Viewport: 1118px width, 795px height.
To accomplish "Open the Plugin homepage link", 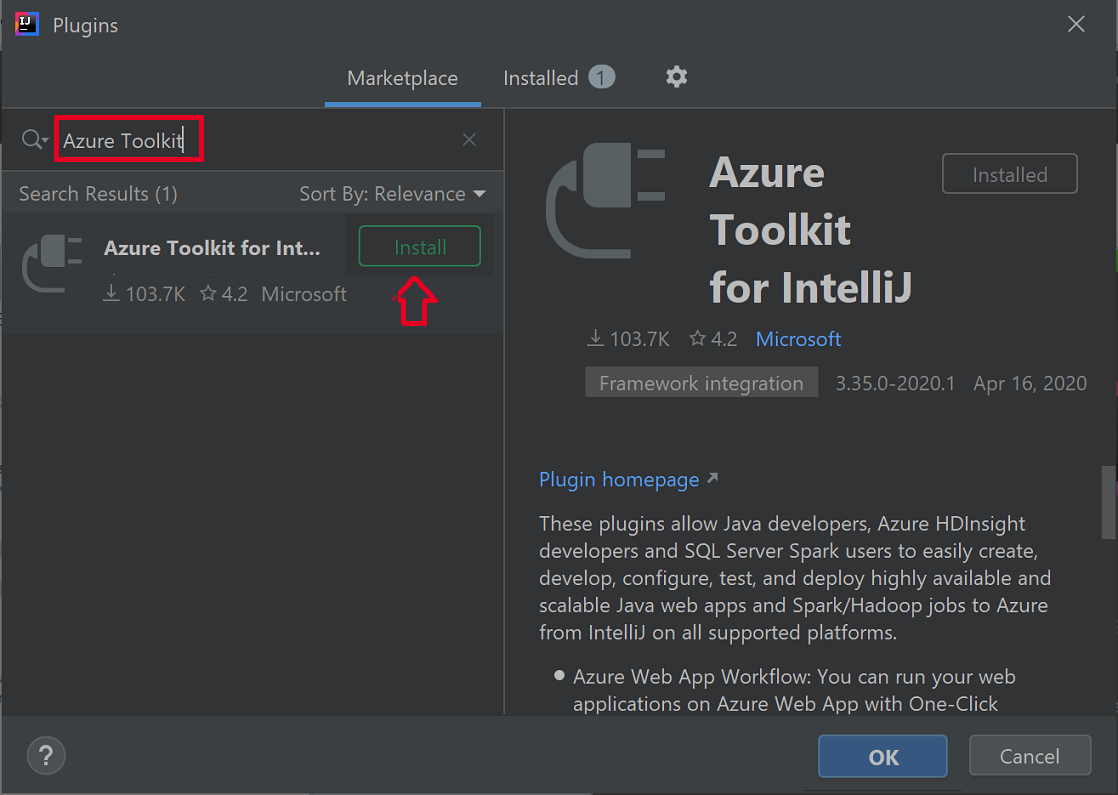I will tap(619, 479).
